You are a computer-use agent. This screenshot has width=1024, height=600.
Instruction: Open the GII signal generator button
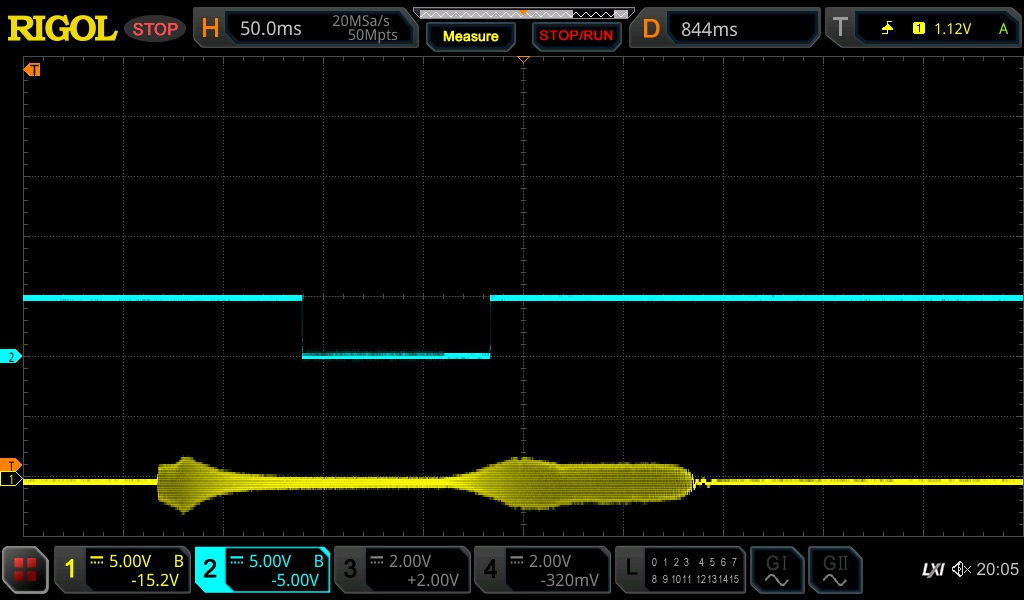coord(835,569)
